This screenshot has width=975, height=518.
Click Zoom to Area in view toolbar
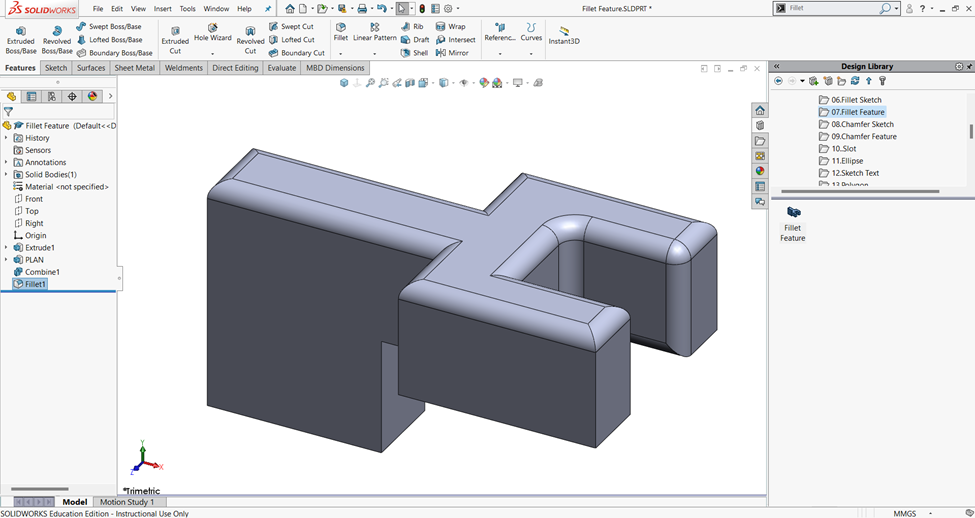point(384,83)
